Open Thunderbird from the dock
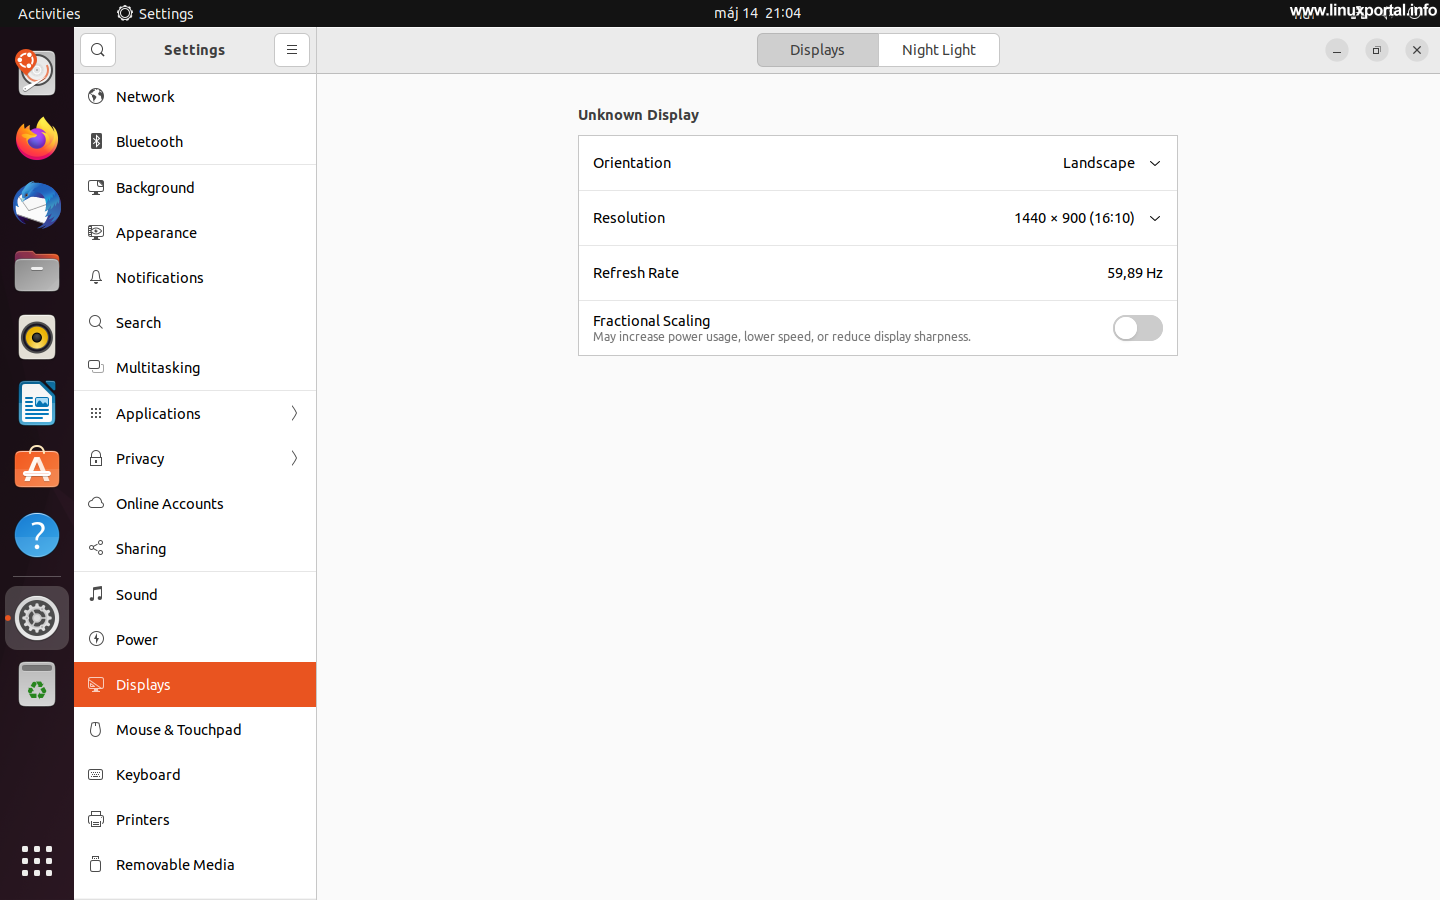Screen dimensions: 1440x900 tap(36, 205)
